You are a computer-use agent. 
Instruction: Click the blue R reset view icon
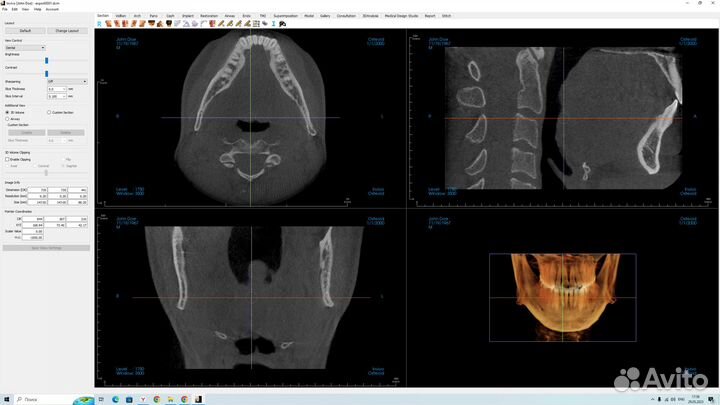pyautogui.click(x=99, y=23)
